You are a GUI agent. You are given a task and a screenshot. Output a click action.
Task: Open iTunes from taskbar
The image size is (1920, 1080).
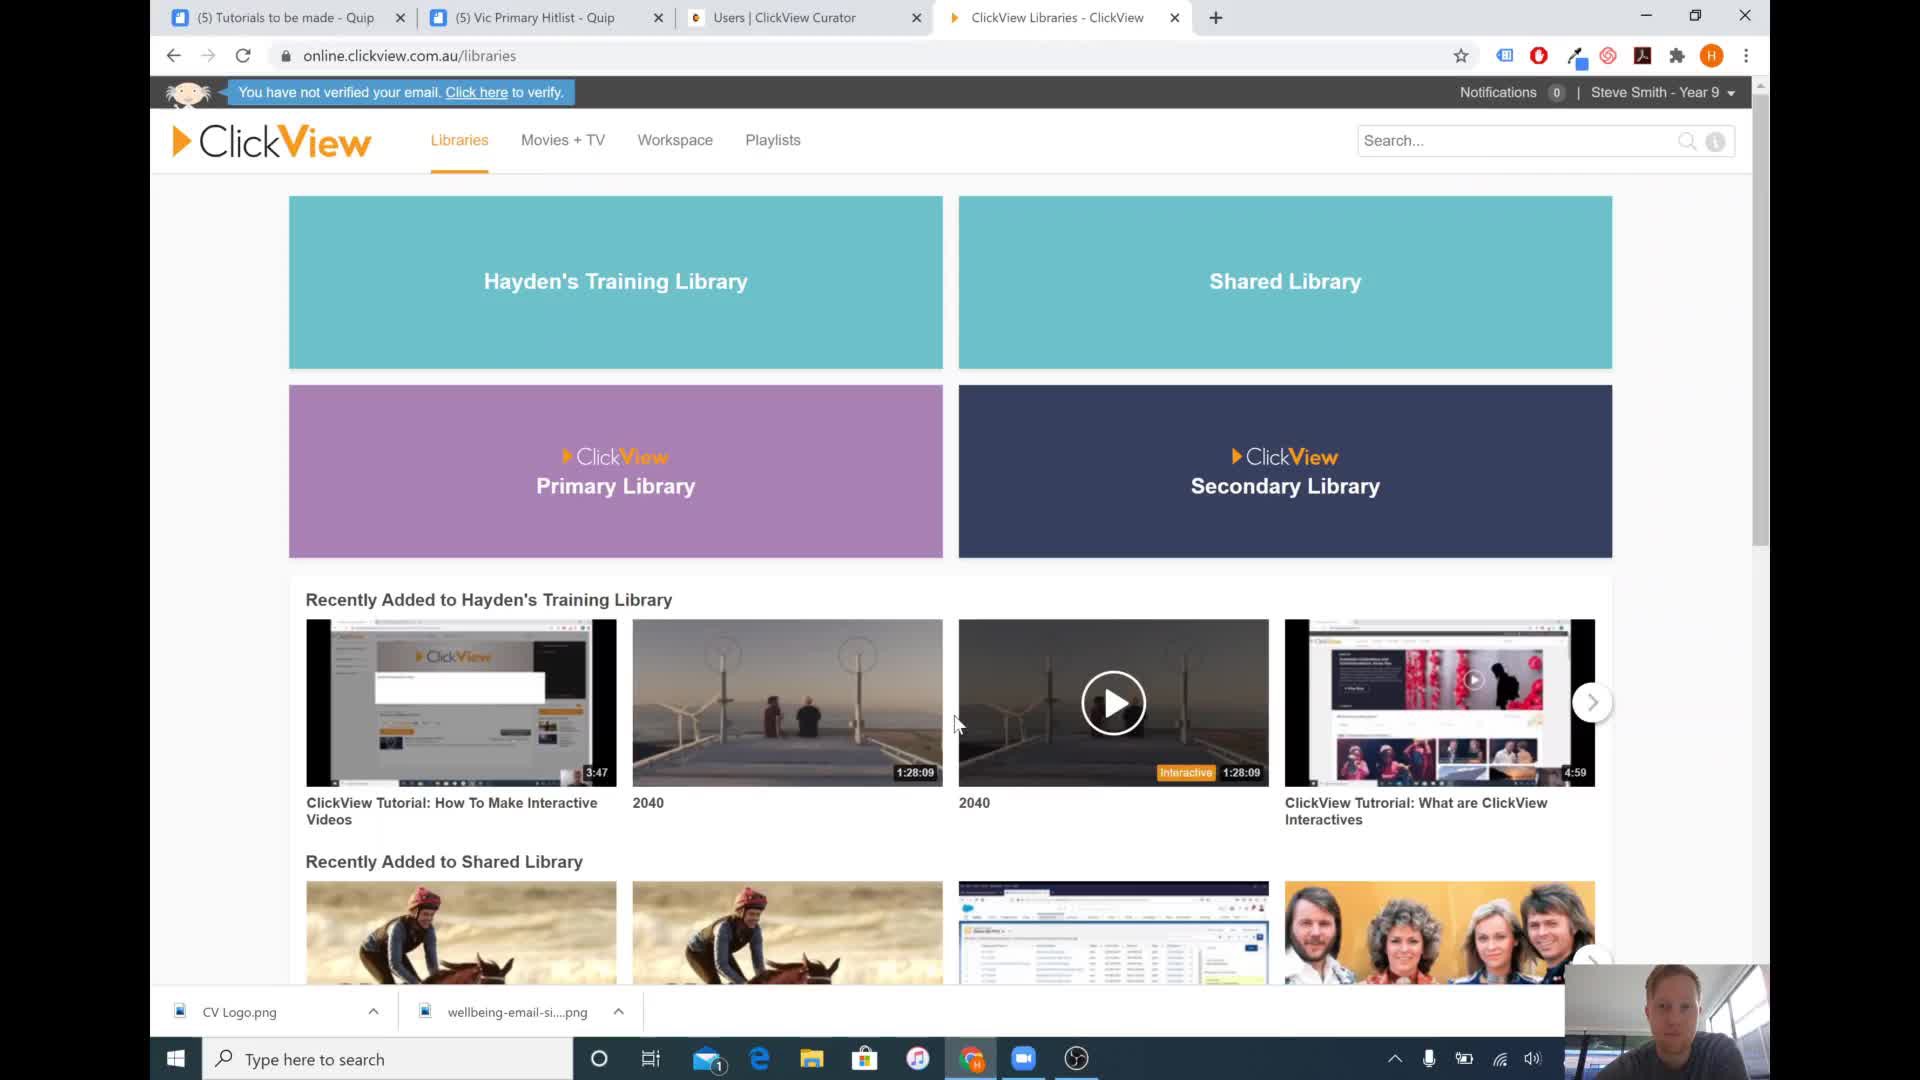[918, 1059]
